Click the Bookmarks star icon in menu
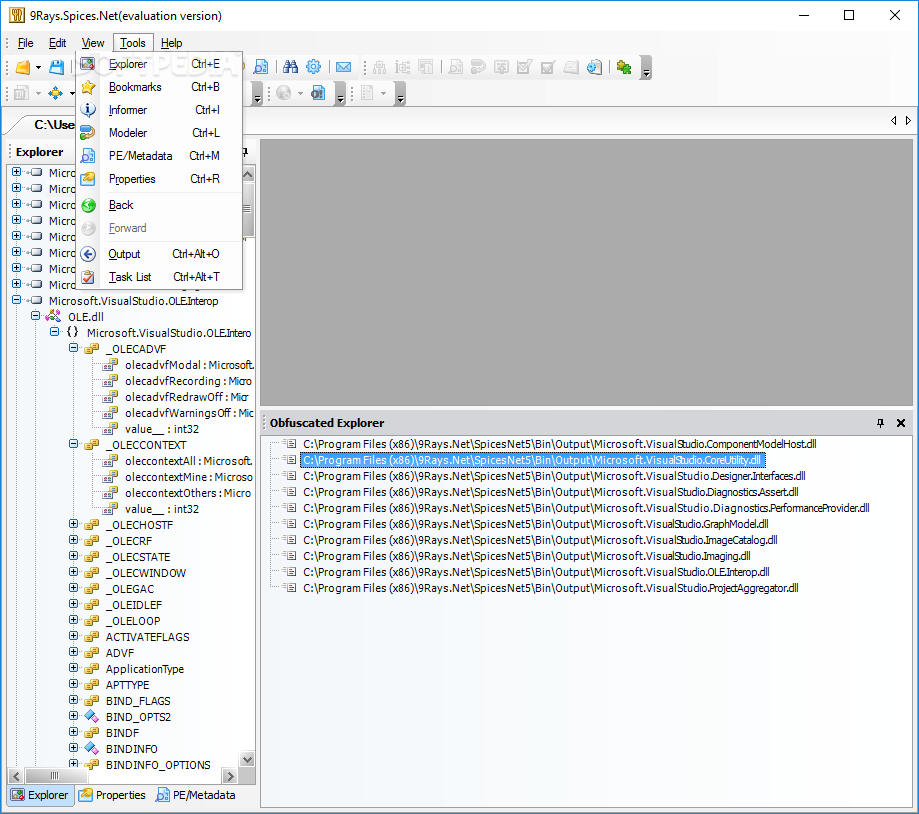 [x=88, y=87]
